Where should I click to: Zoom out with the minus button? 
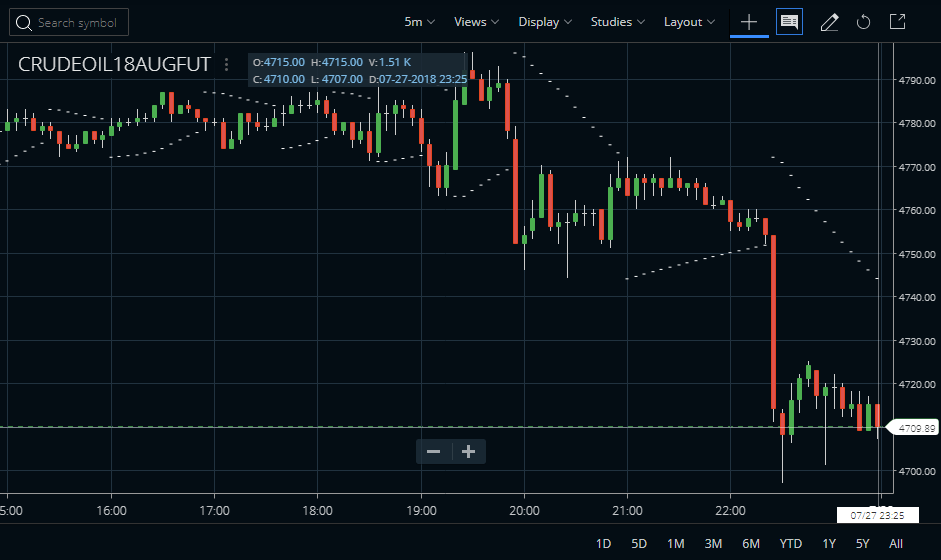tap(433, 451)
